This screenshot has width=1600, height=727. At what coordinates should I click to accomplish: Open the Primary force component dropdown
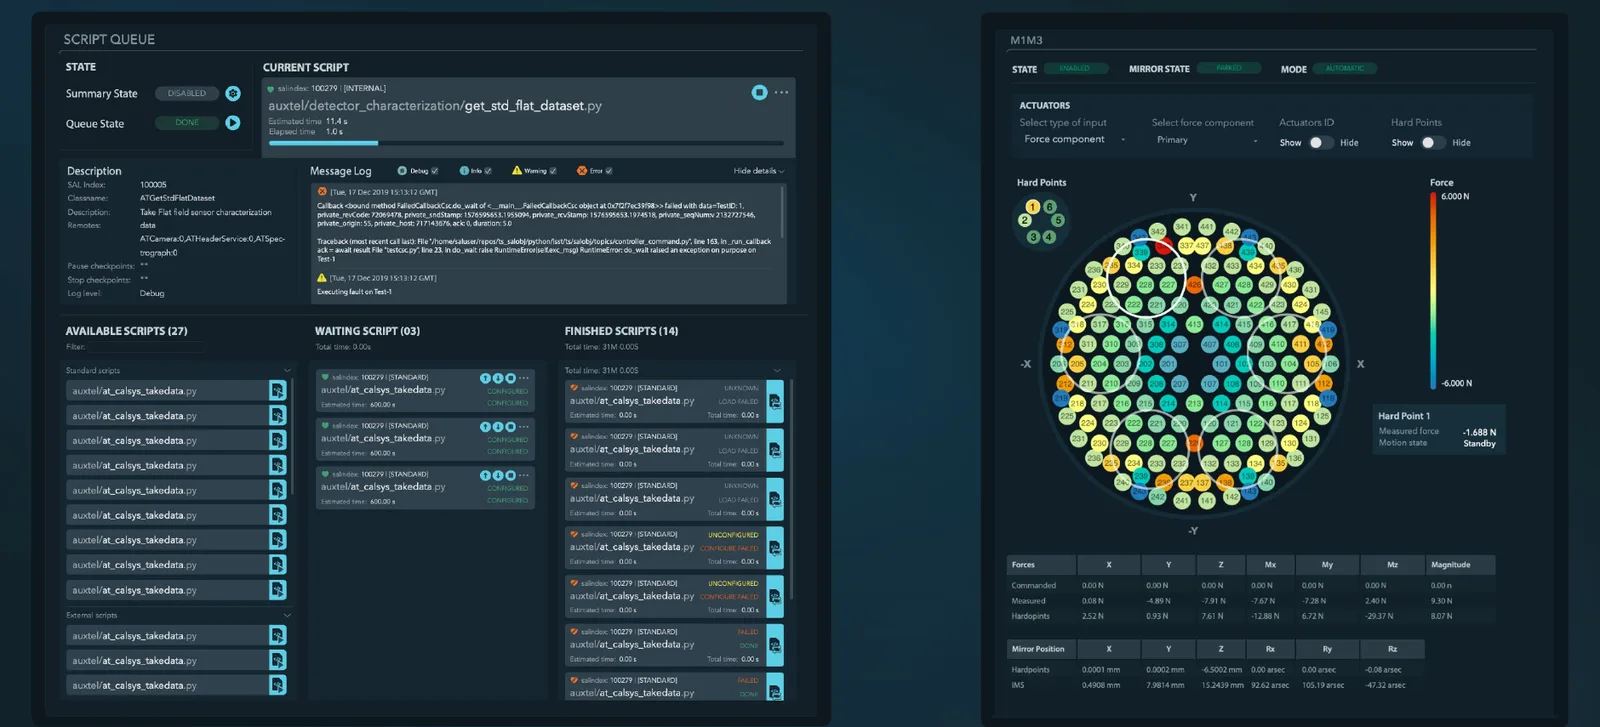[1207, 140]
